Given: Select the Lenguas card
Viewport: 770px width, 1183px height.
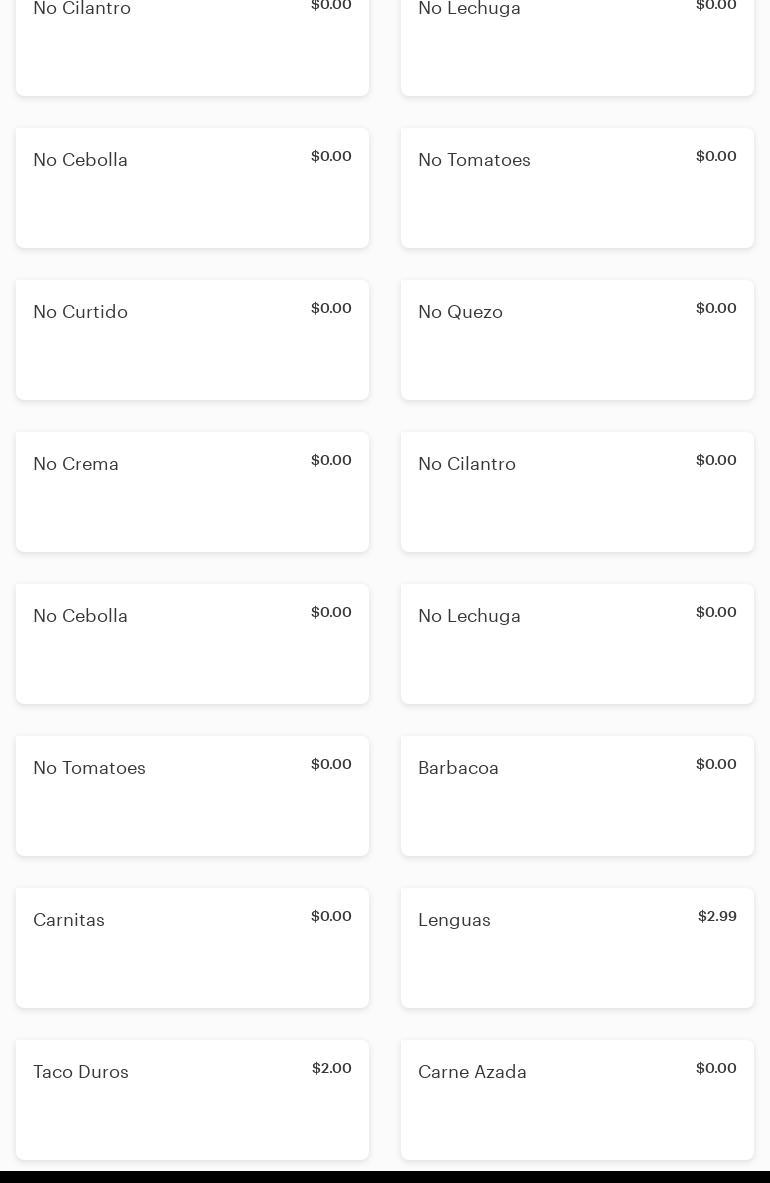Looking at the screenshot, I should [577, 948].
